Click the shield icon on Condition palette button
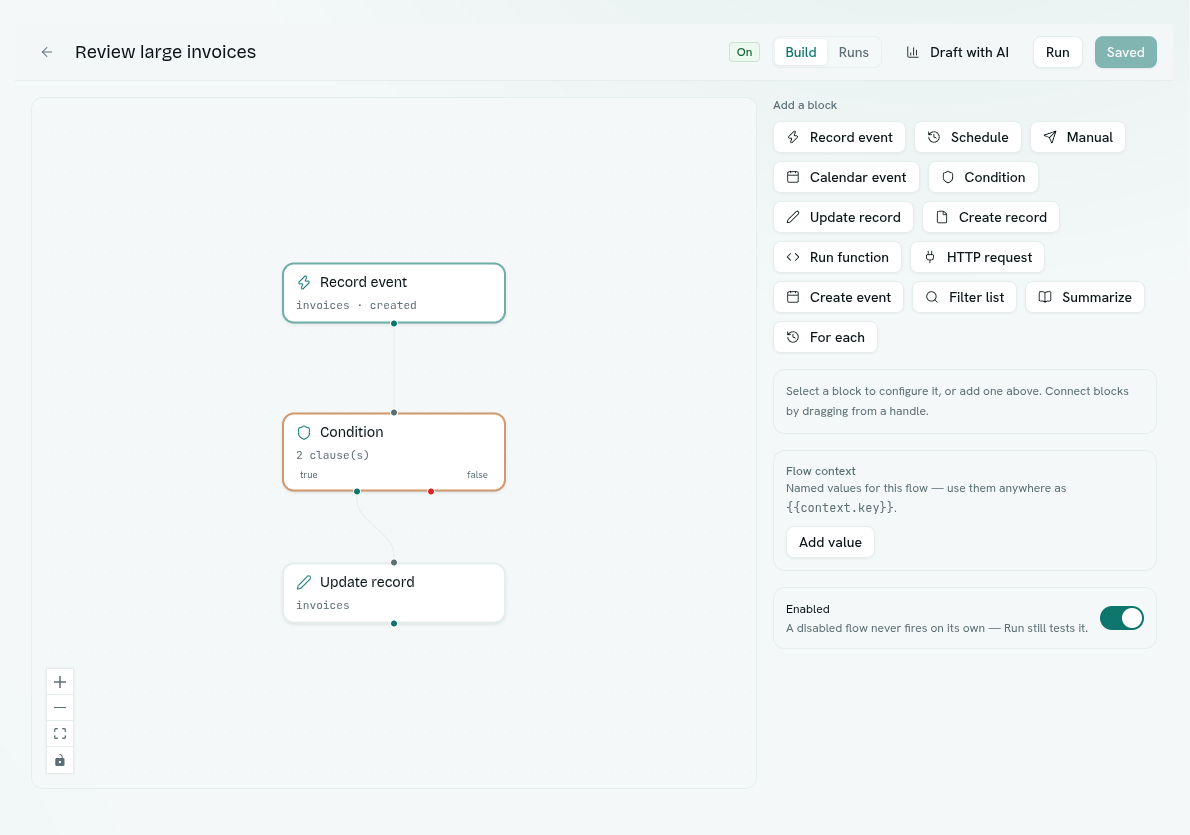This screenshot has width=1190, height=835. 948,177
